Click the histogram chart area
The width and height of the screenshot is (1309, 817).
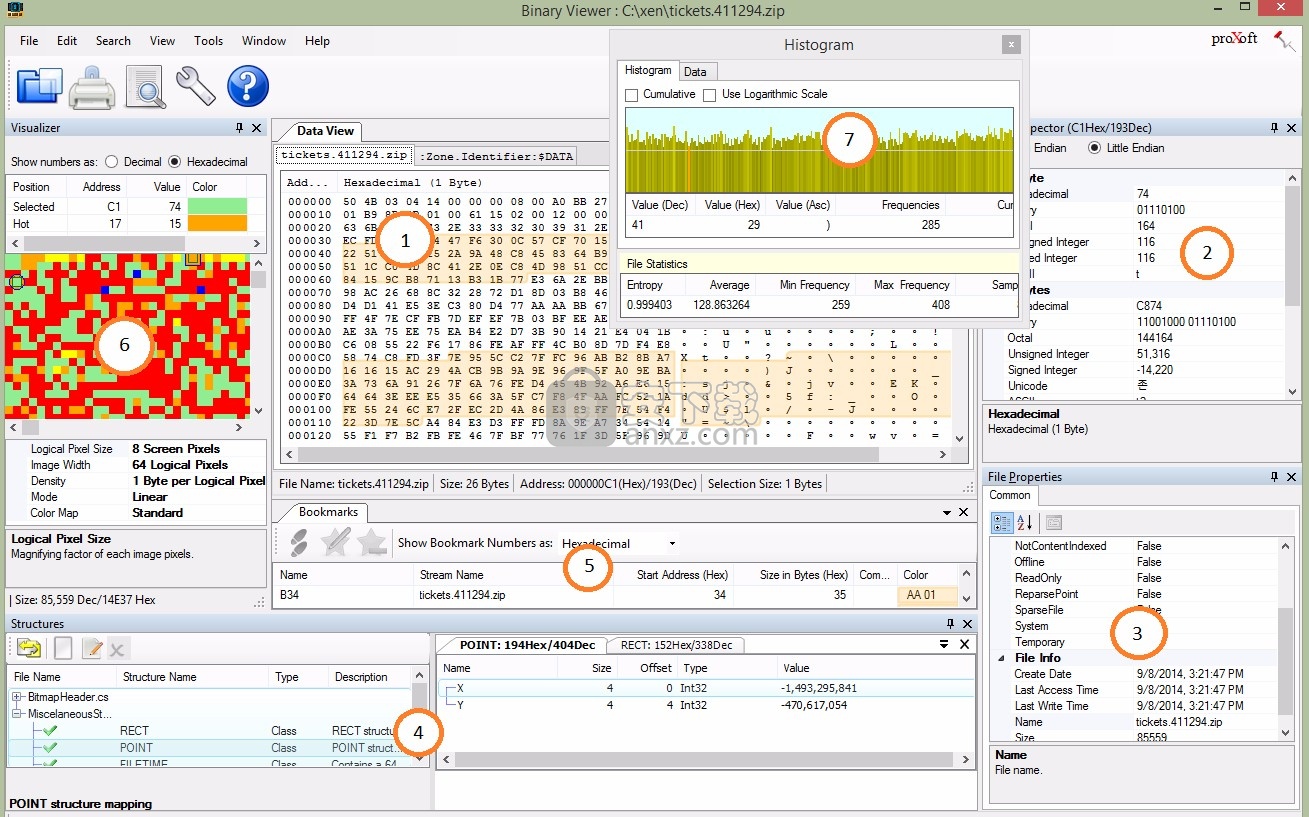coord(819,150)
